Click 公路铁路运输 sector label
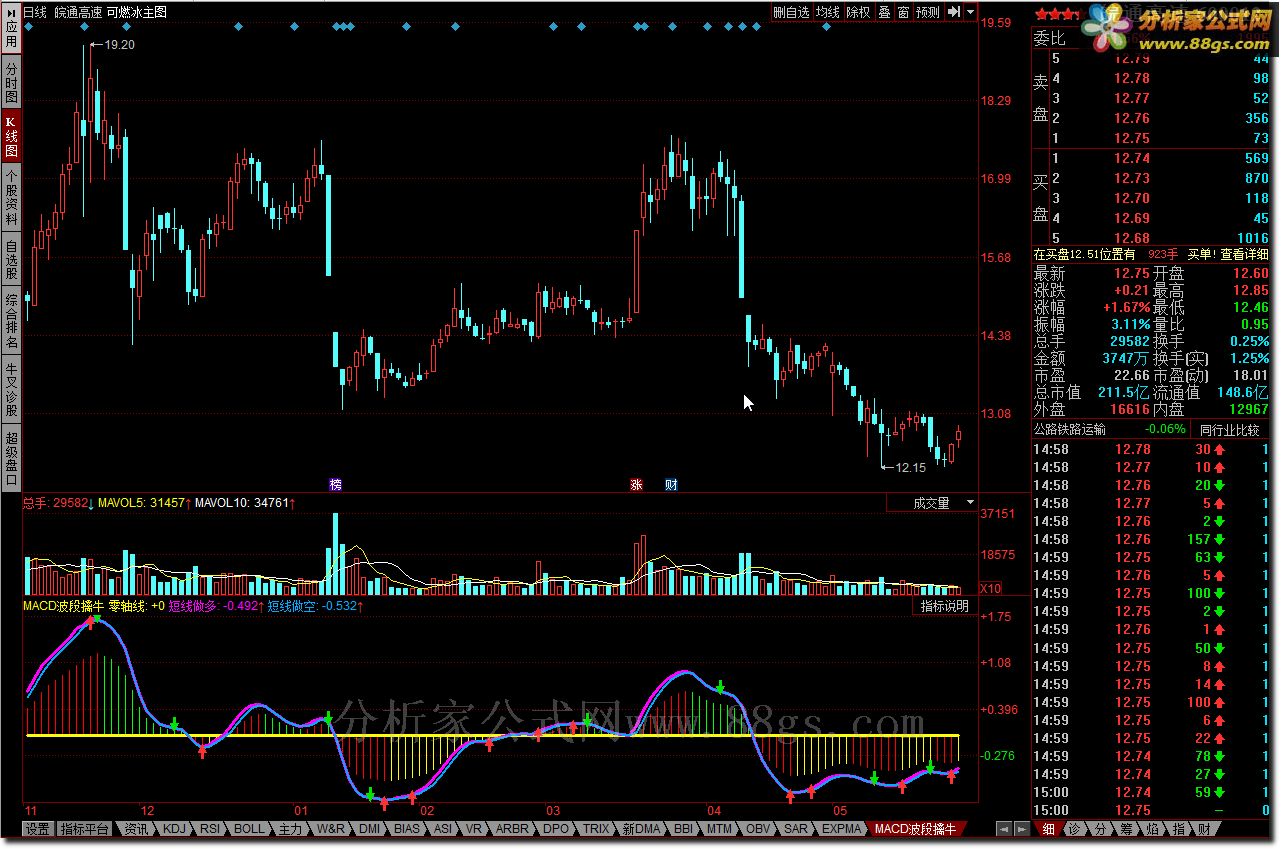Screen dimensions: 1281x849 coord(1070,430)
